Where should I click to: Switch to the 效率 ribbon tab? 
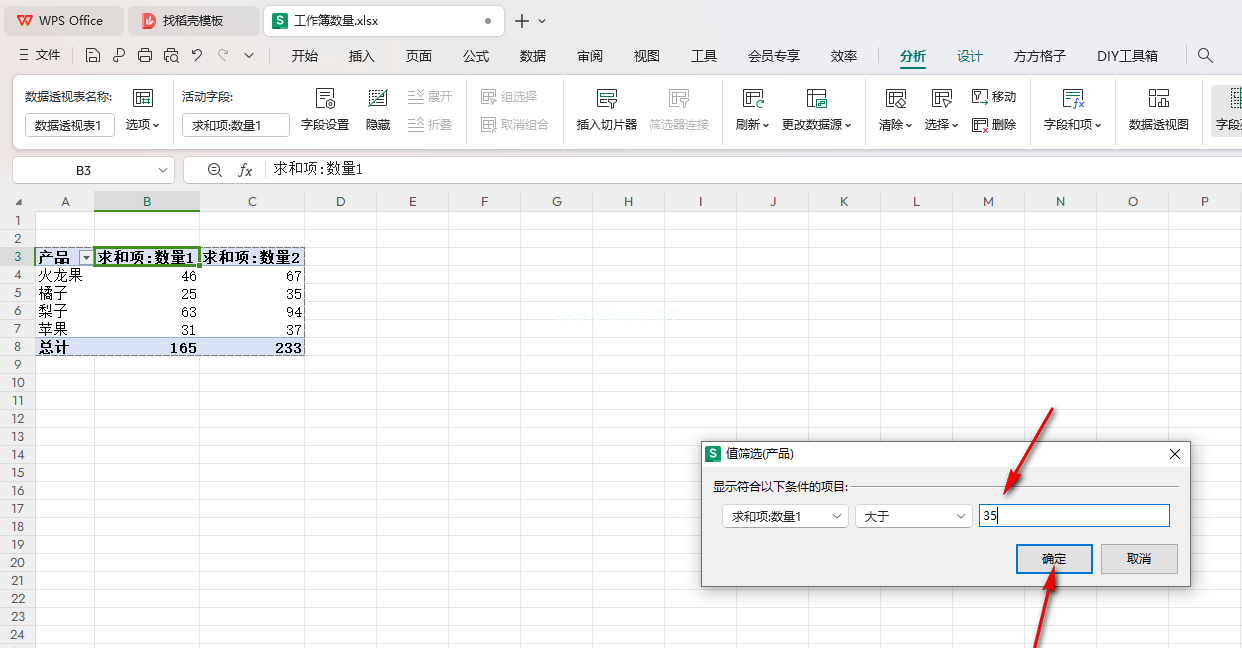click(844, 56)
